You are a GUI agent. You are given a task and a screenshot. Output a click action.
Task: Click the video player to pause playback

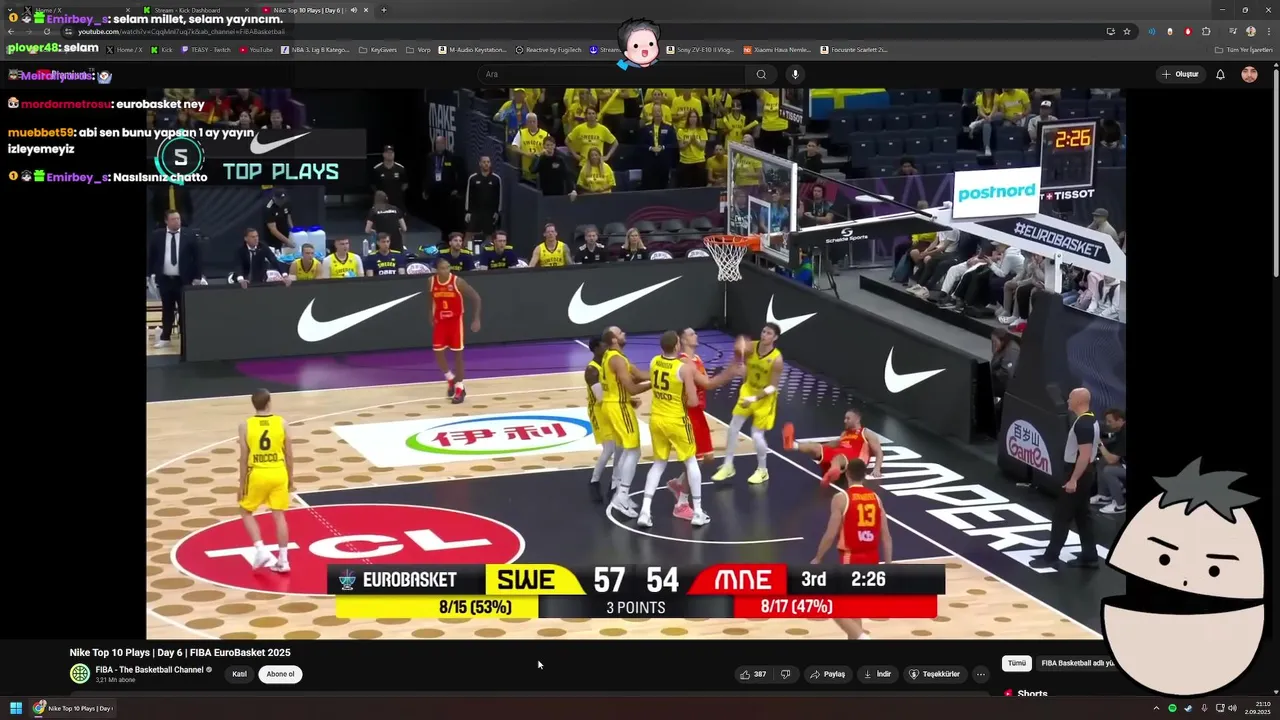pyautogui.click(x=635, y=363)
